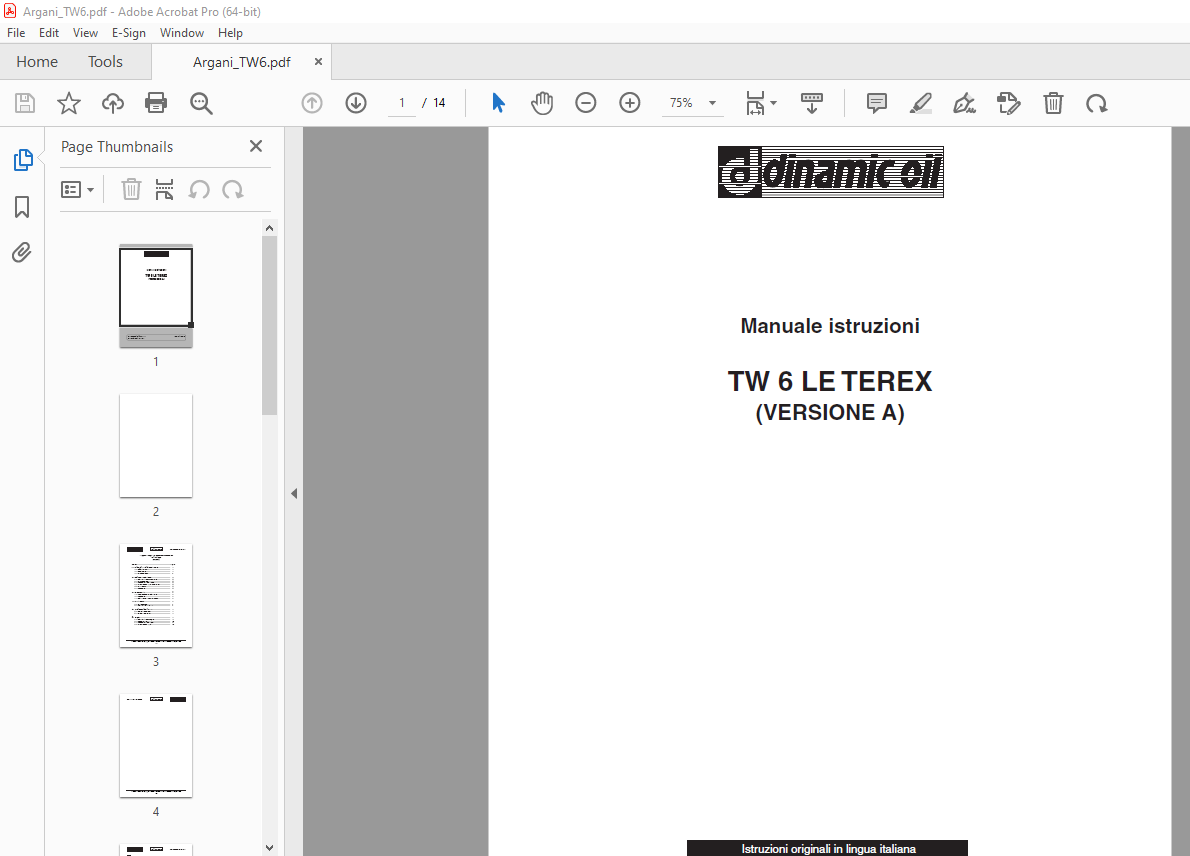Switch to the Tools tab
This screenshot has width=1190, height=856.
coord(105,61)
